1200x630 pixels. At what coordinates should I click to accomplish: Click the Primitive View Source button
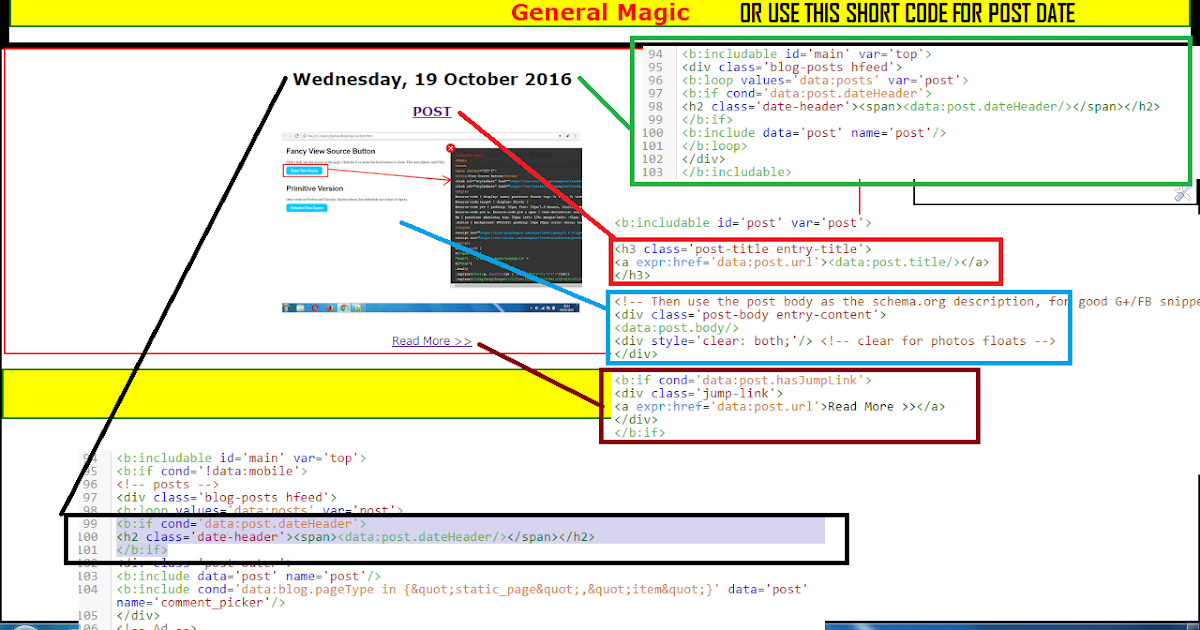(x=307, y=208)
